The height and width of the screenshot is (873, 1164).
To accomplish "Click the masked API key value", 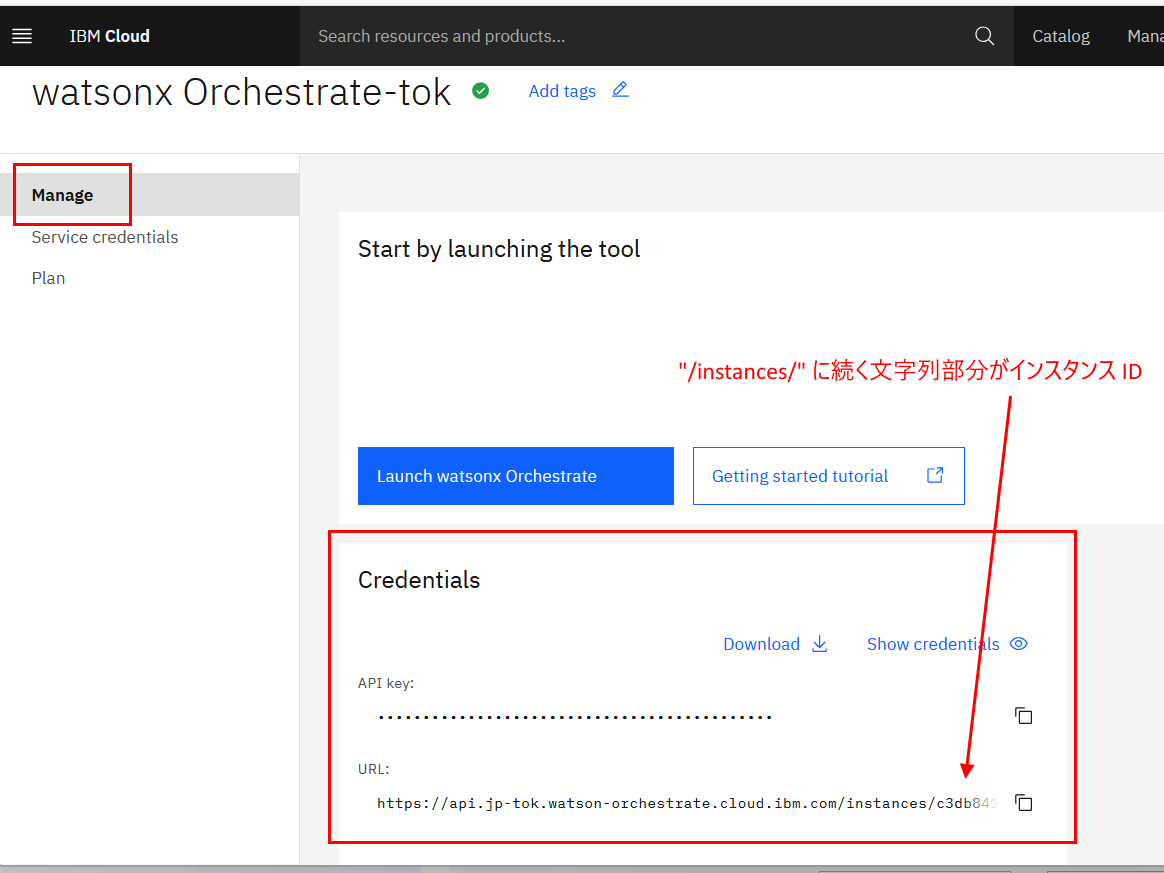I will (575, 717).
